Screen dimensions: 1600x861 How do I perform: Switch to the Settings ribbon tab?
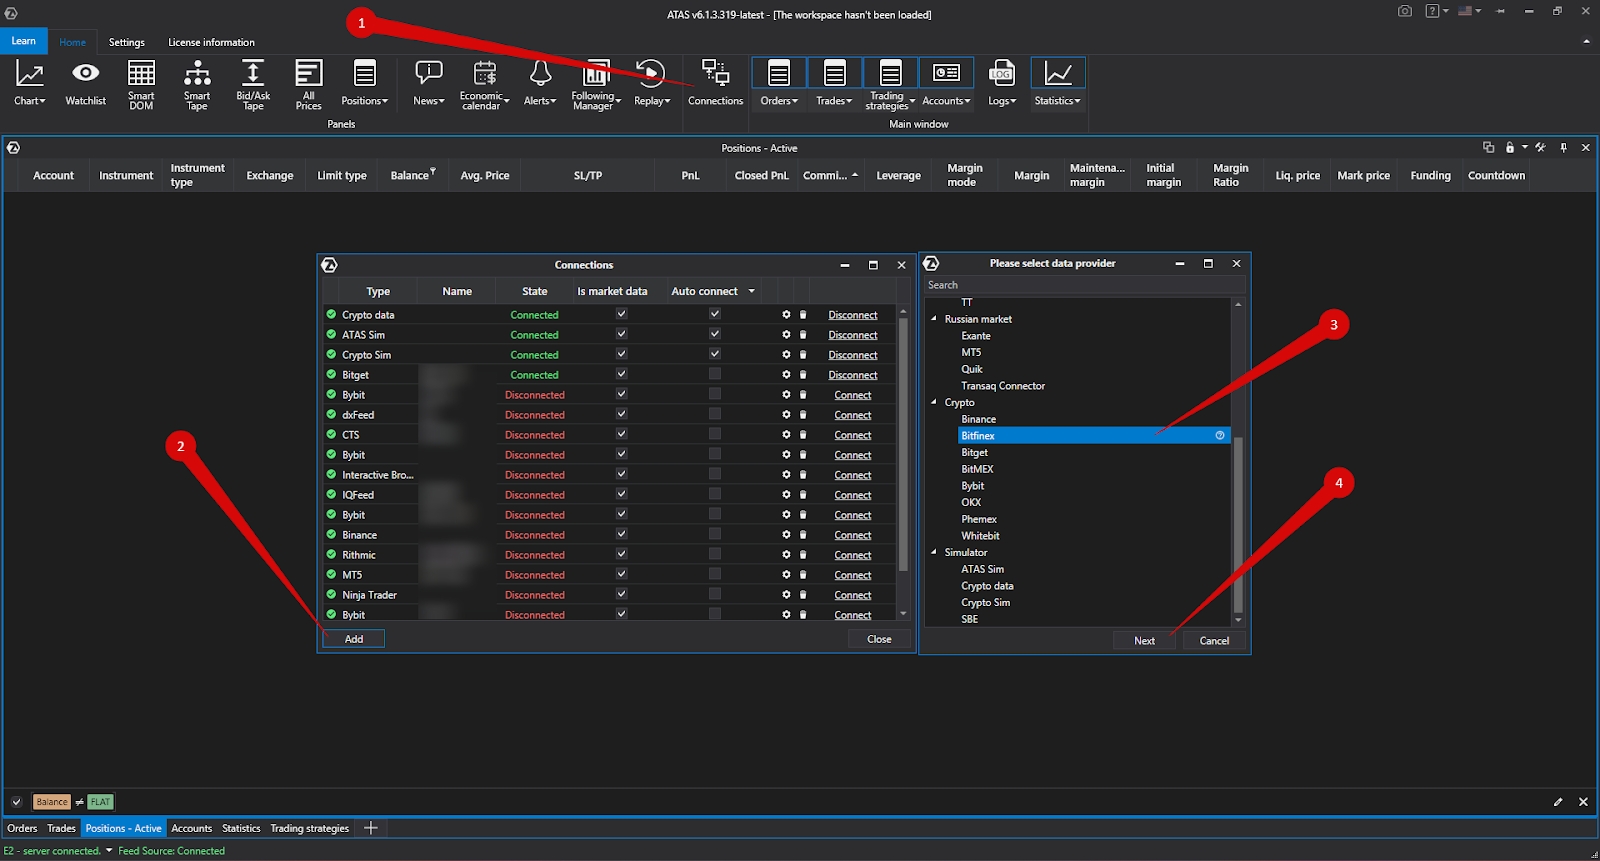point(126,42)
